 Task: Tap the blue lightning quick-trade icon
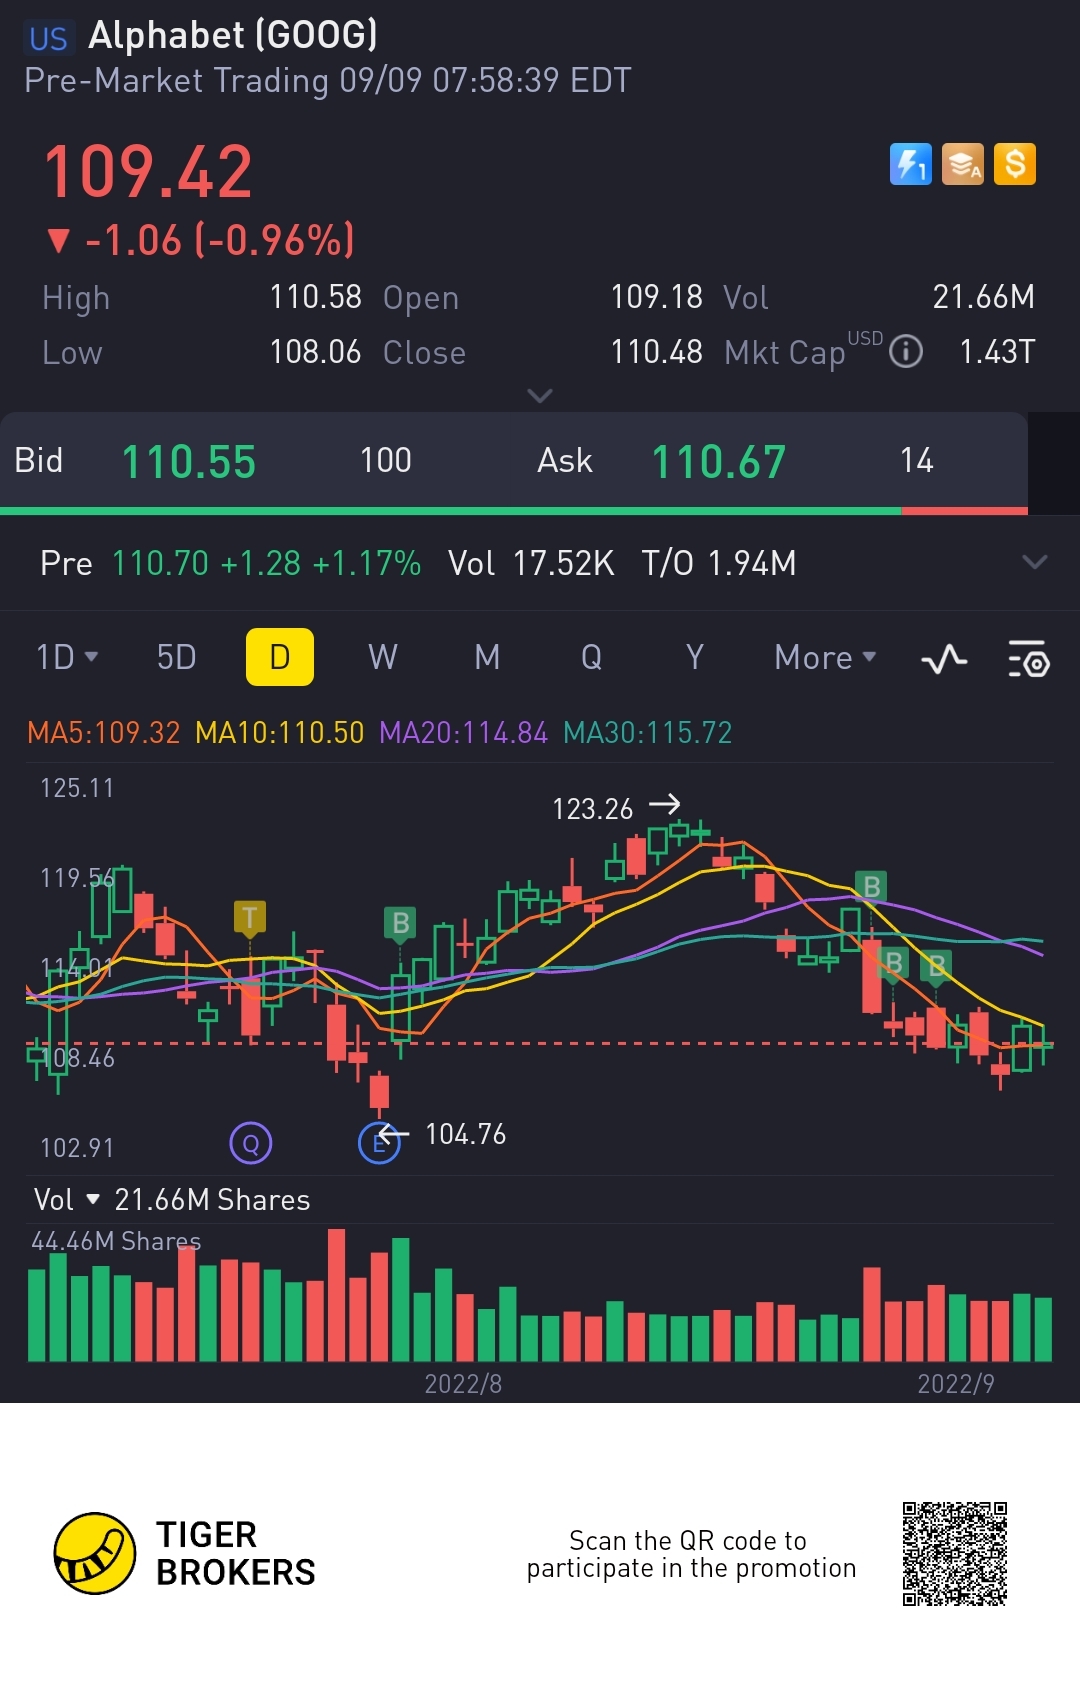pos(910,165)
